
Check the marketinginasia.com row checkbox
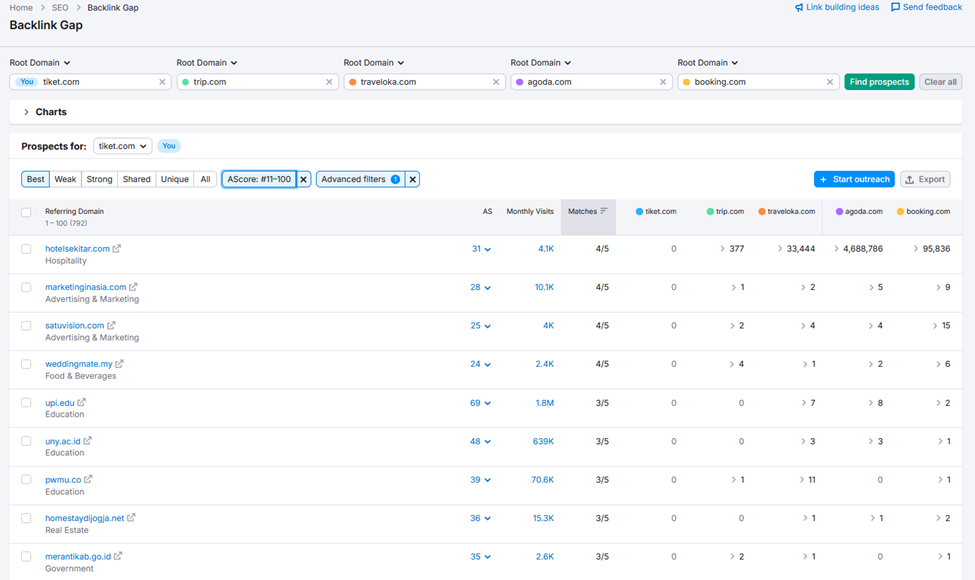click(x=26, y=287)
